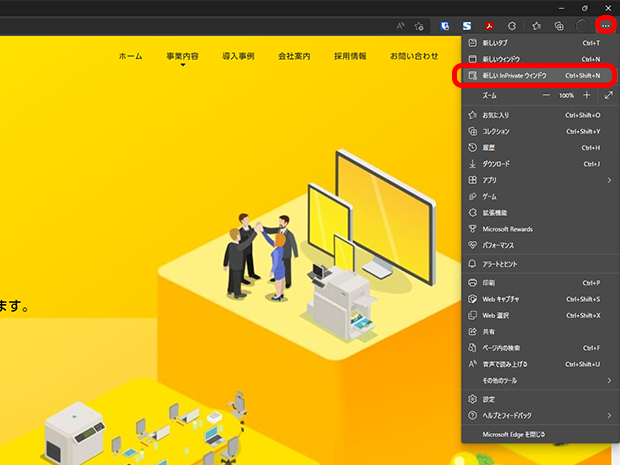This screenshot has height=465, width=620.
Task: Open the Favorites toolbar star icon
Action: tap(536, 26)
